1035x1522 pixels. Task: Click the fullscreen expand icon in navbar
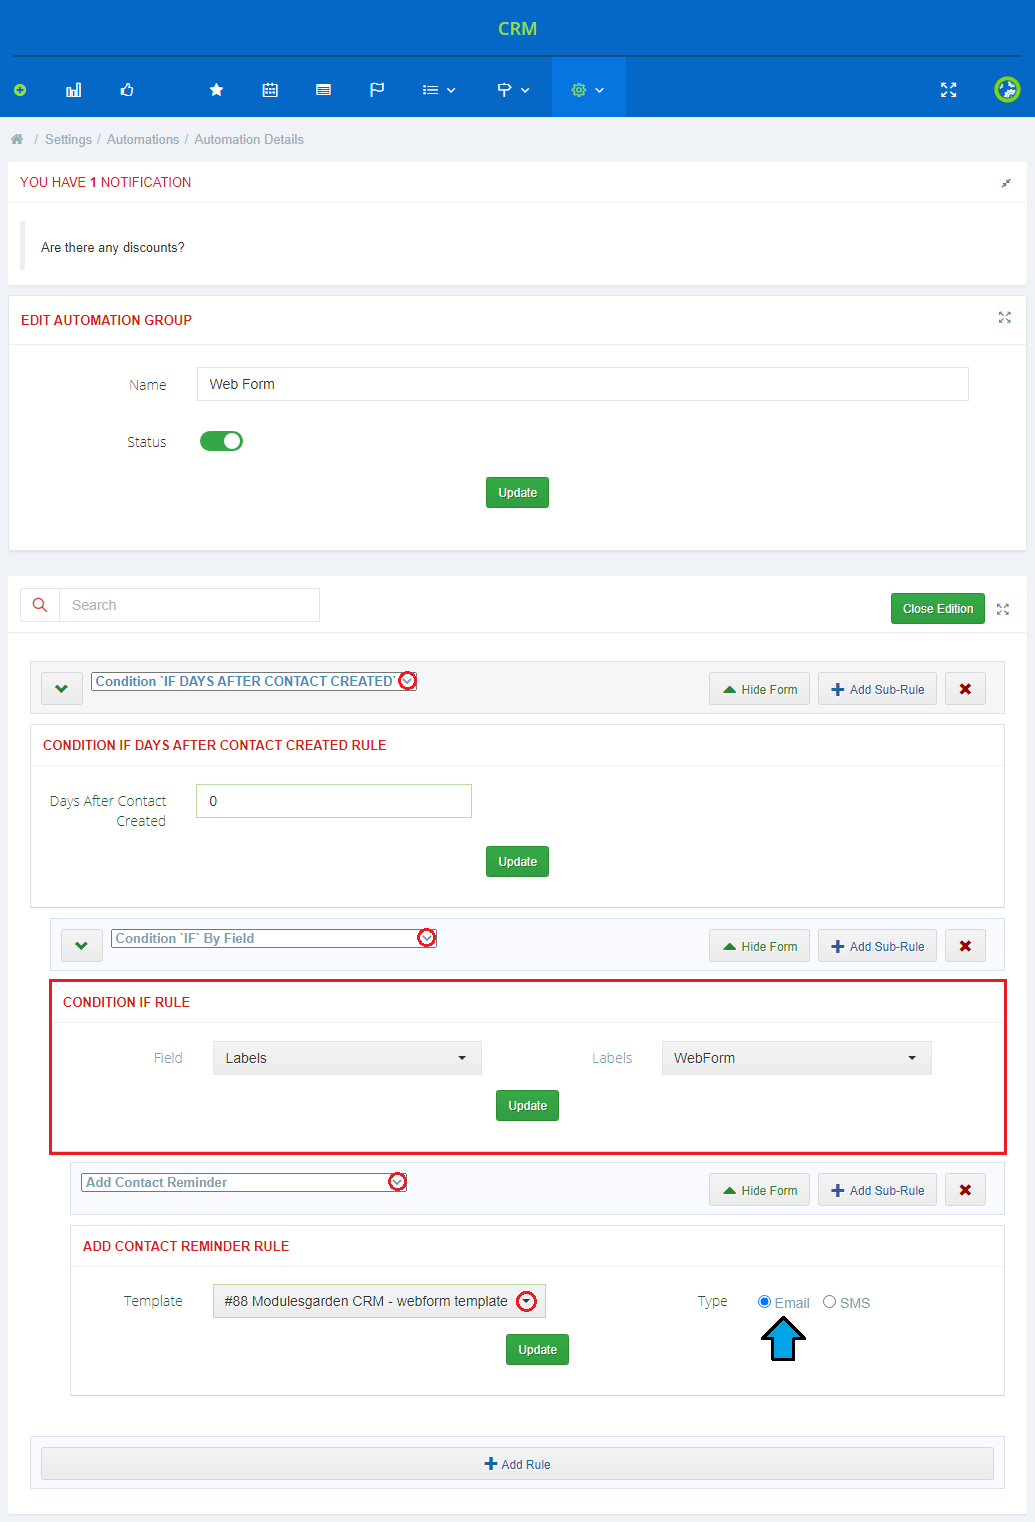pyautogui.click(x=949, y=90)
